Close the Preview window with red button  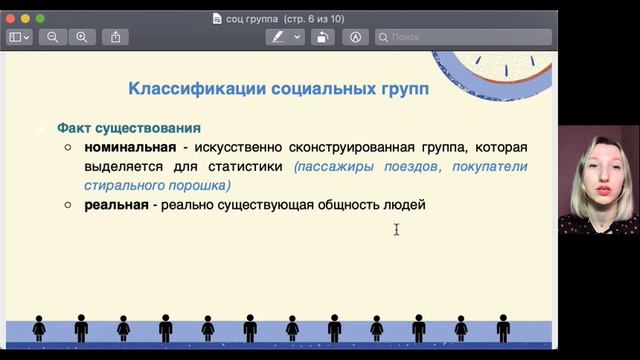click(11, 18)
